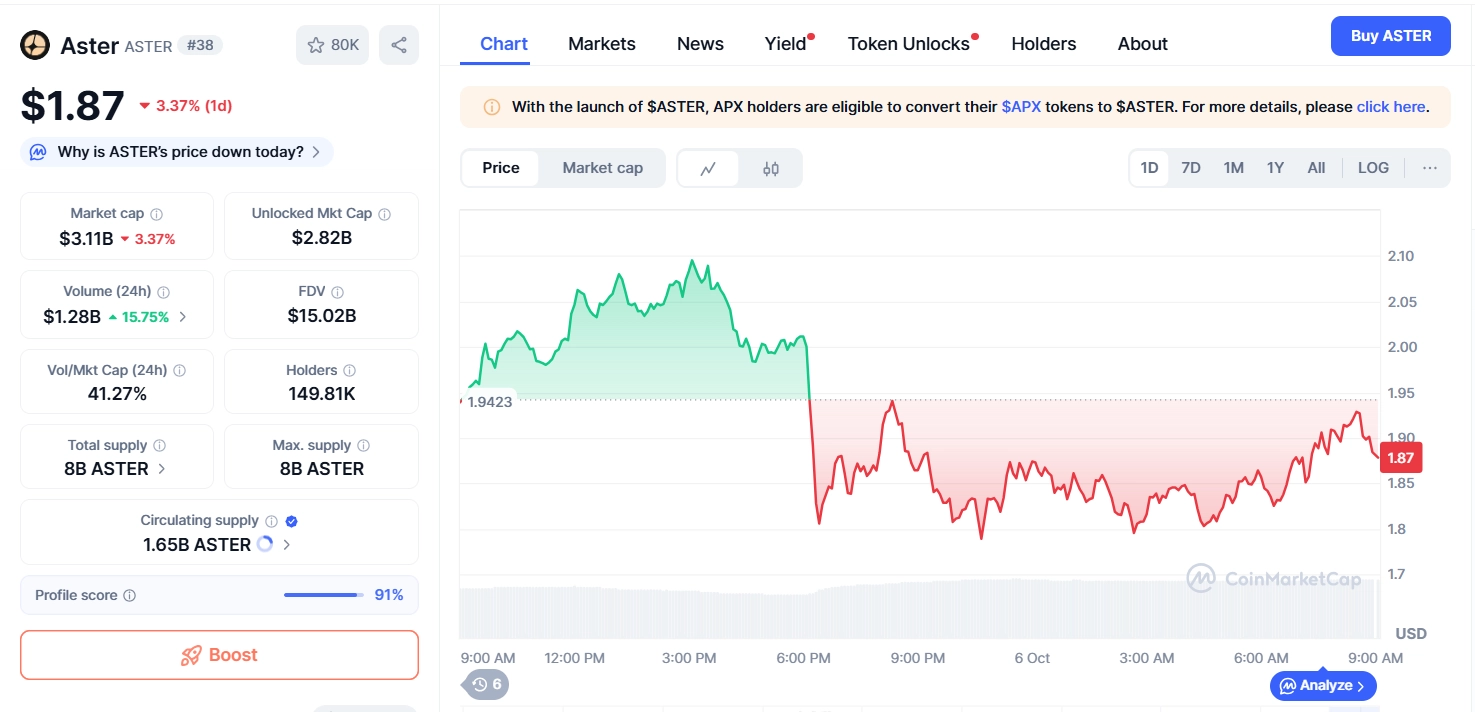Keep Price view selected on chart
This screenshot has height=712, width=1475.
click(x=500, y=168)
